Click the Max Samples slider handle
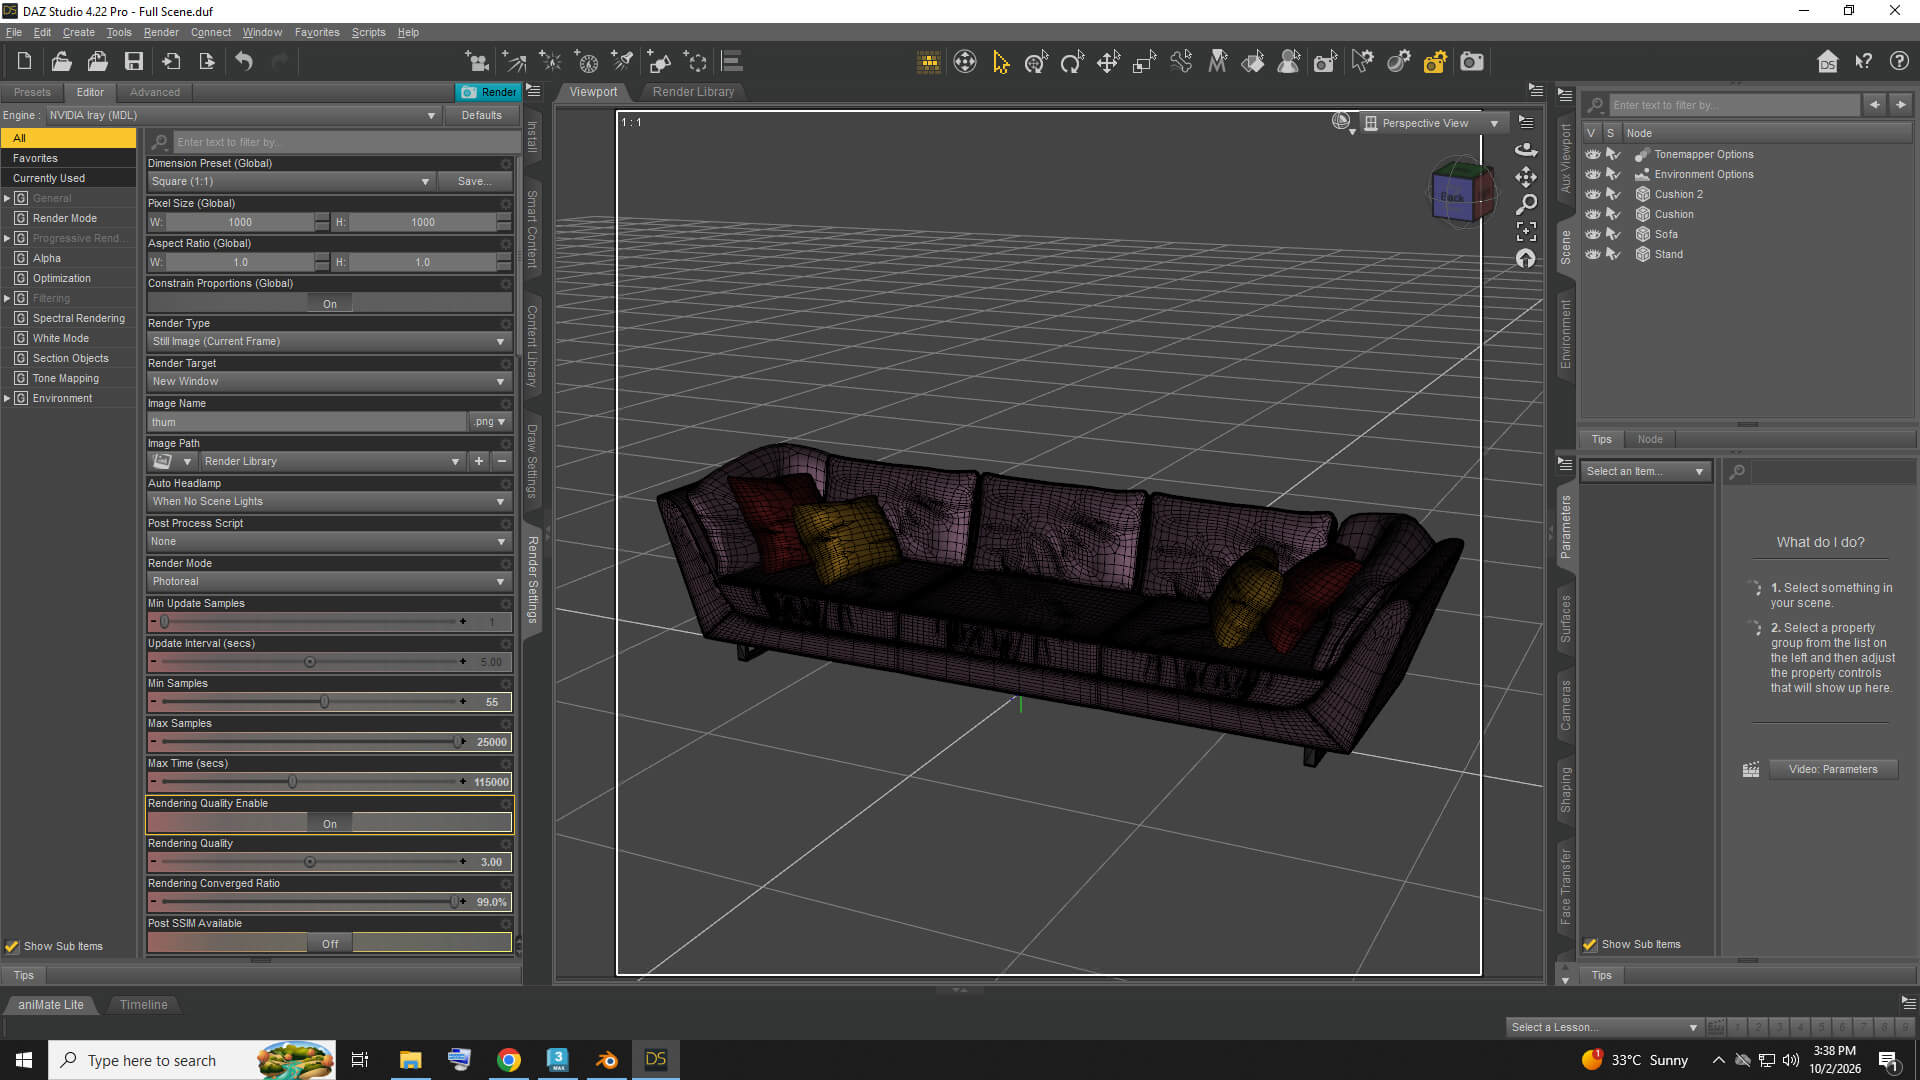This screenshot has height=1080, width=1920. 458,742
